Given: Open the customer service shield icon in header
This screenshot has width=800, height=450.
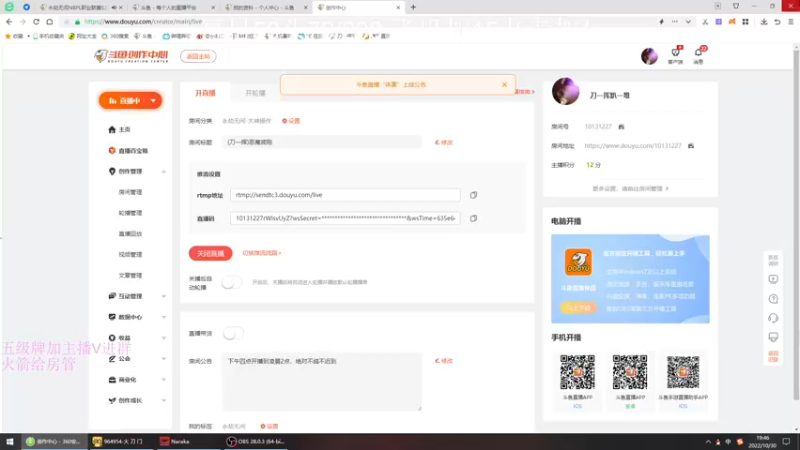Looking at the screenshot, I should (676, 53).
